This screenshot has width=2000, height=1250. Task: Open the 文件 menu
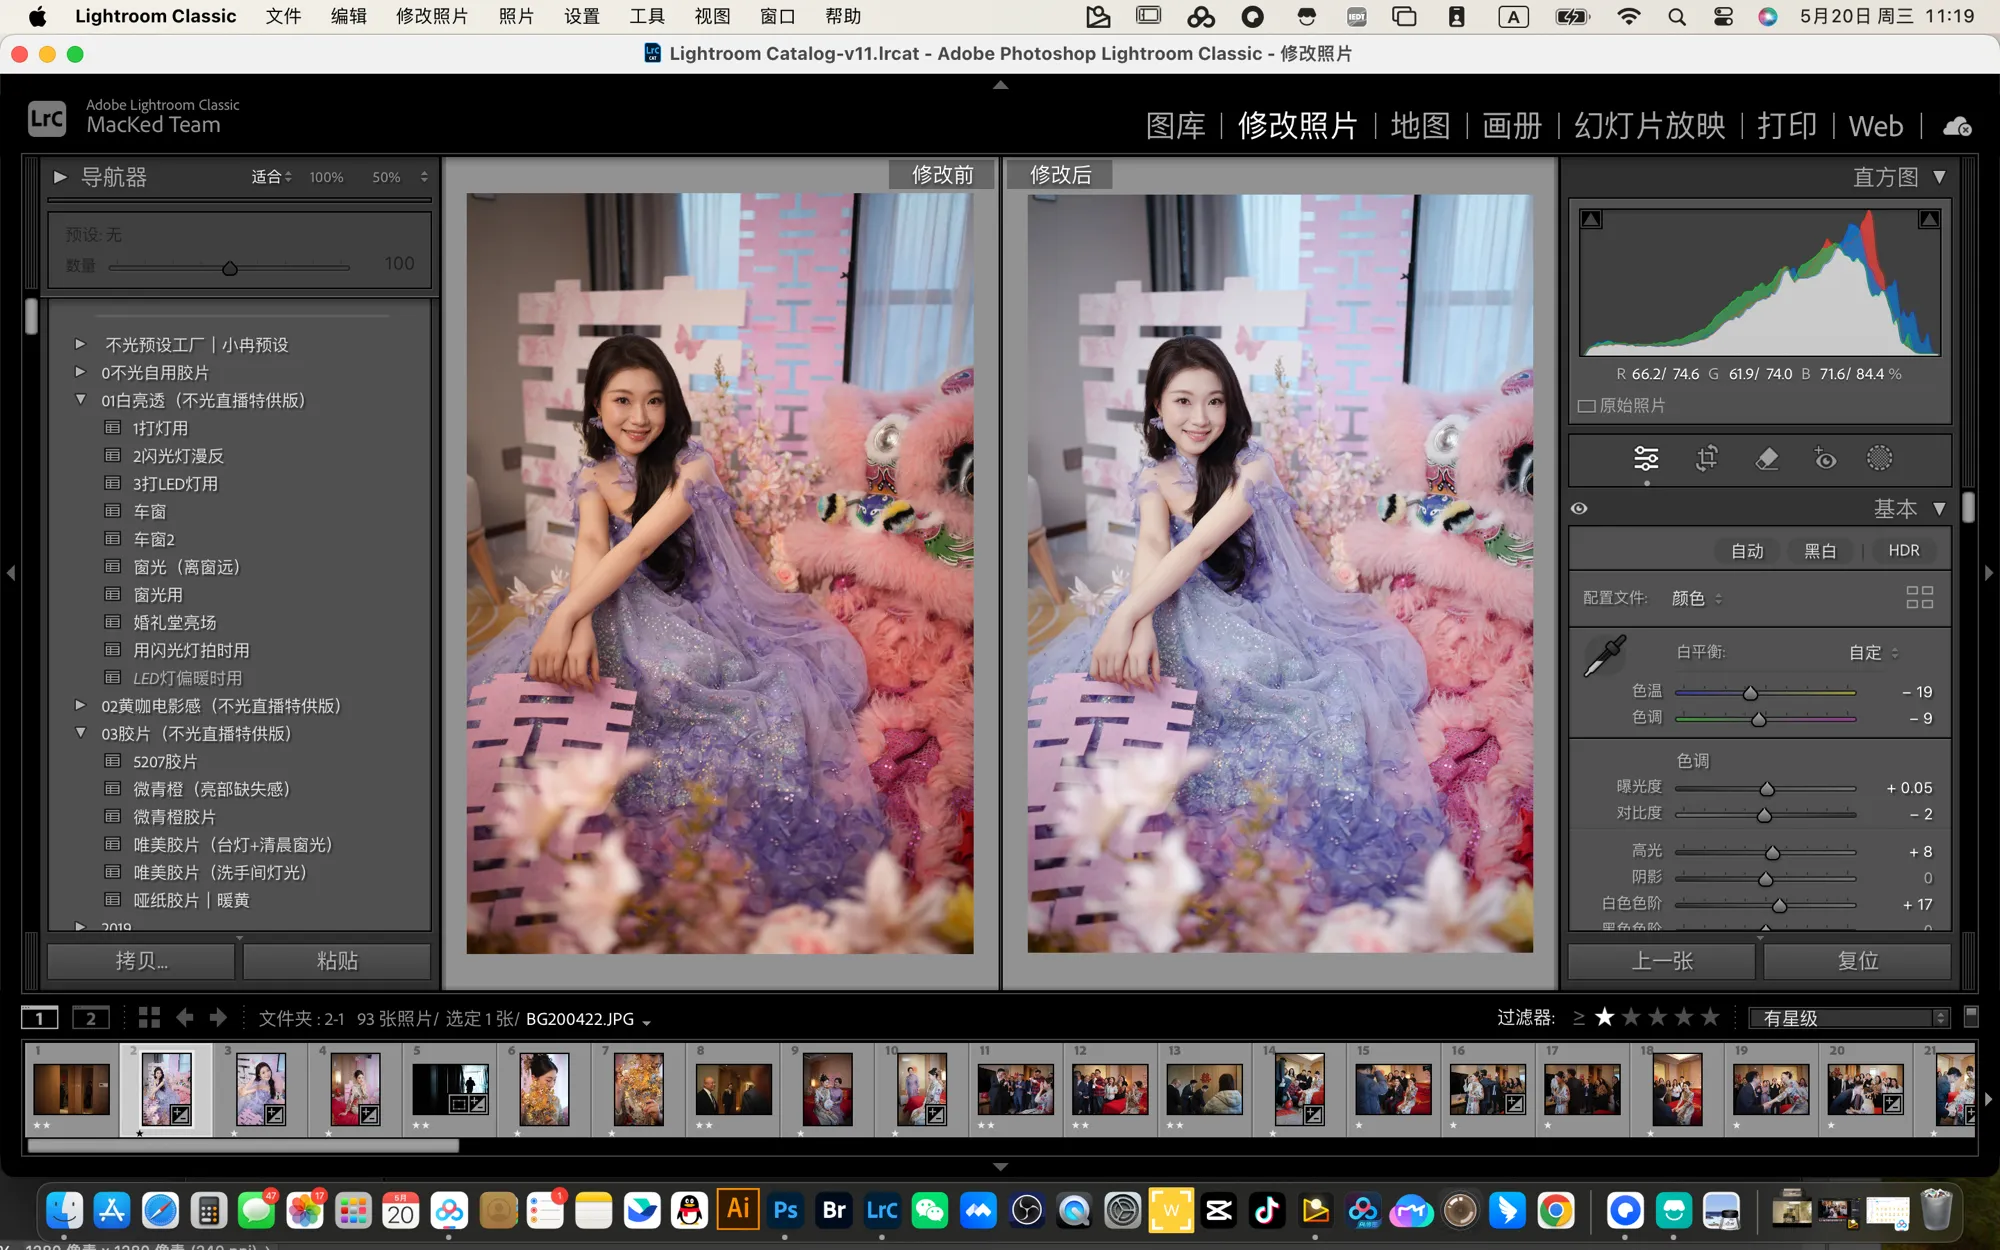click(x=283, y=16)
